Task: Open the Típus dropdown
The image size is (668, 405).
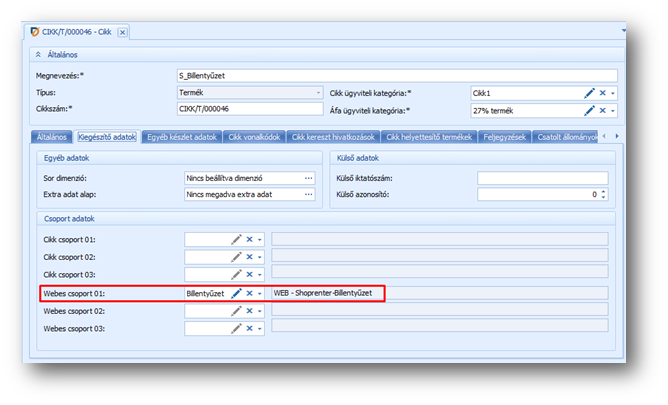Action: 318,92
